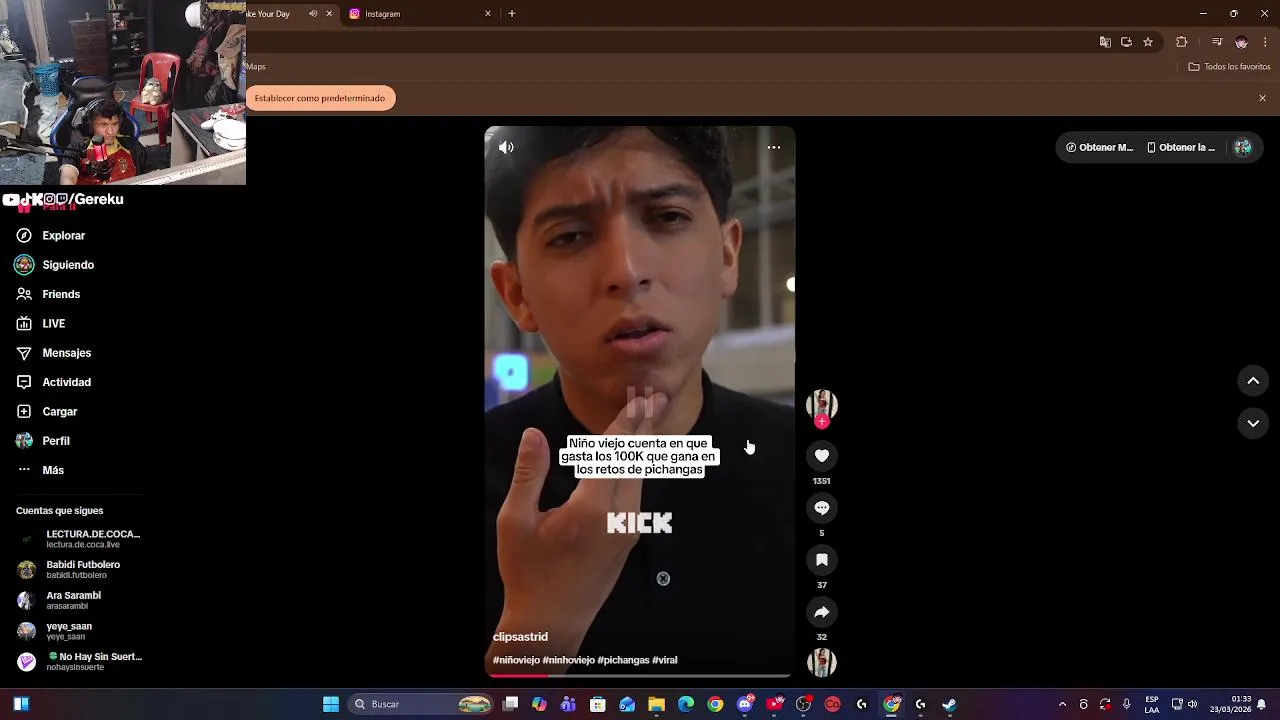
Task: Open No Hay Sin Suerte account
Action: pos(80,662)
